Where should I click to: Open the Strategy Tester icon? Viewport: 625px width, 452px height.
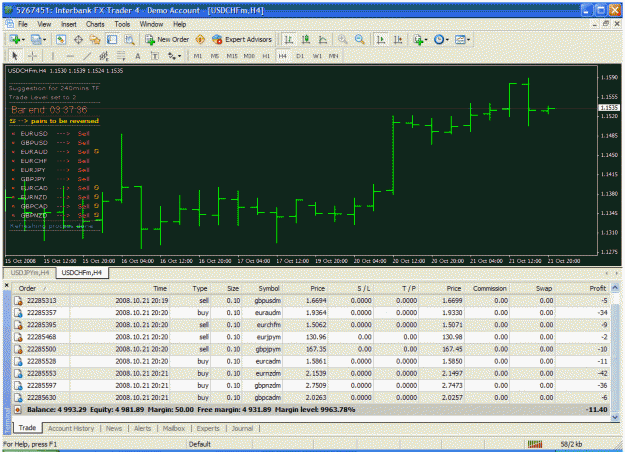129,39
